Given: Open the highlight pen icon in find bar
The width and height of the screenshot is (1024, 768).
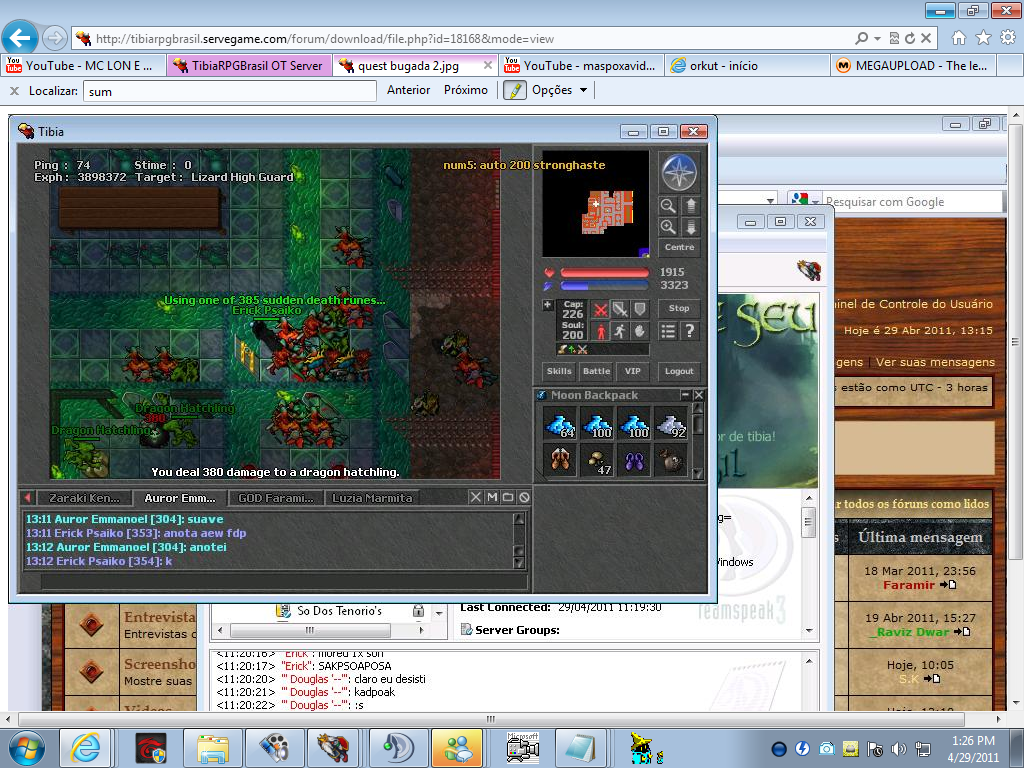Looking at the screenshot, I should tap(515, 90).
